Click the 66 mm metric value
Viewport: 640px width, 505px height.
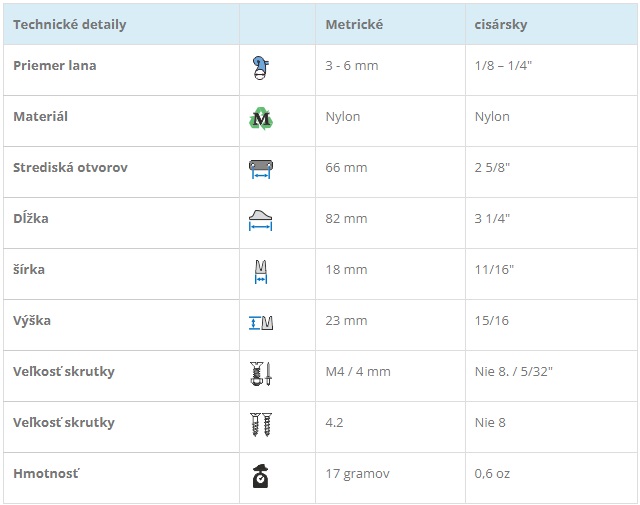pos(347,168)
